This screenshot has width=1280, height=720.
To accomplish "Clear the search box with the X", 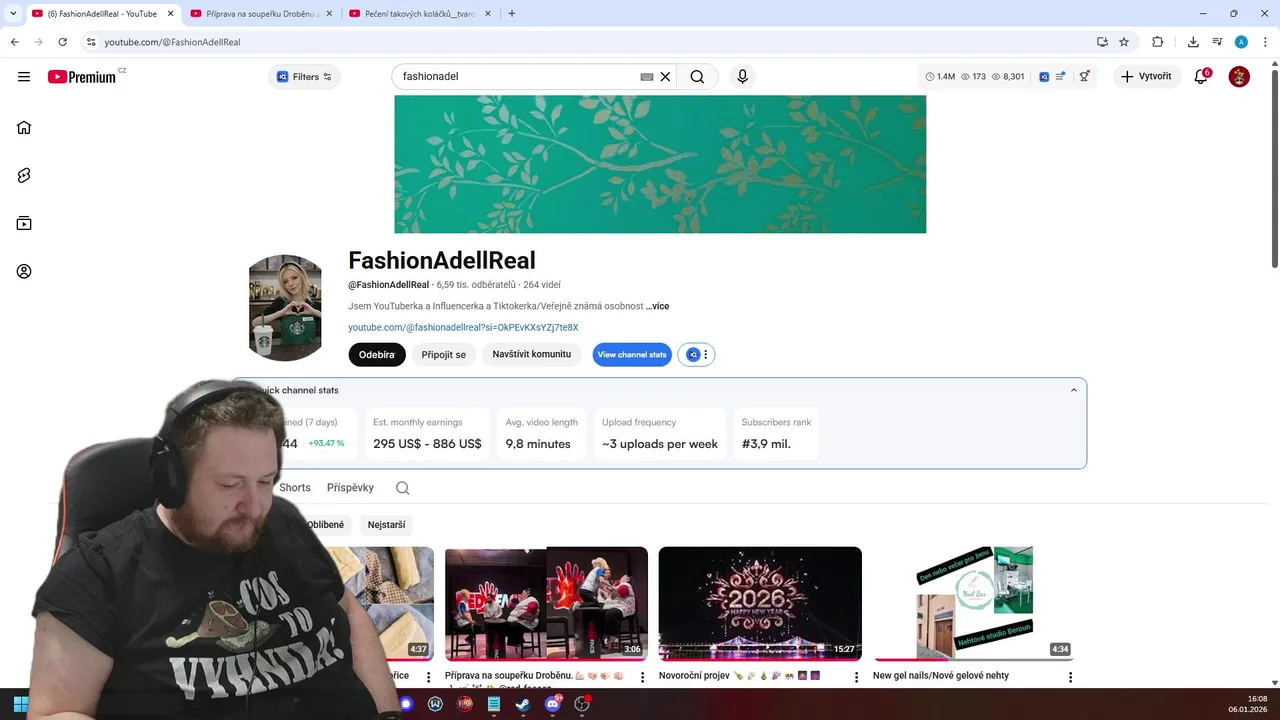I will point(665,77).
